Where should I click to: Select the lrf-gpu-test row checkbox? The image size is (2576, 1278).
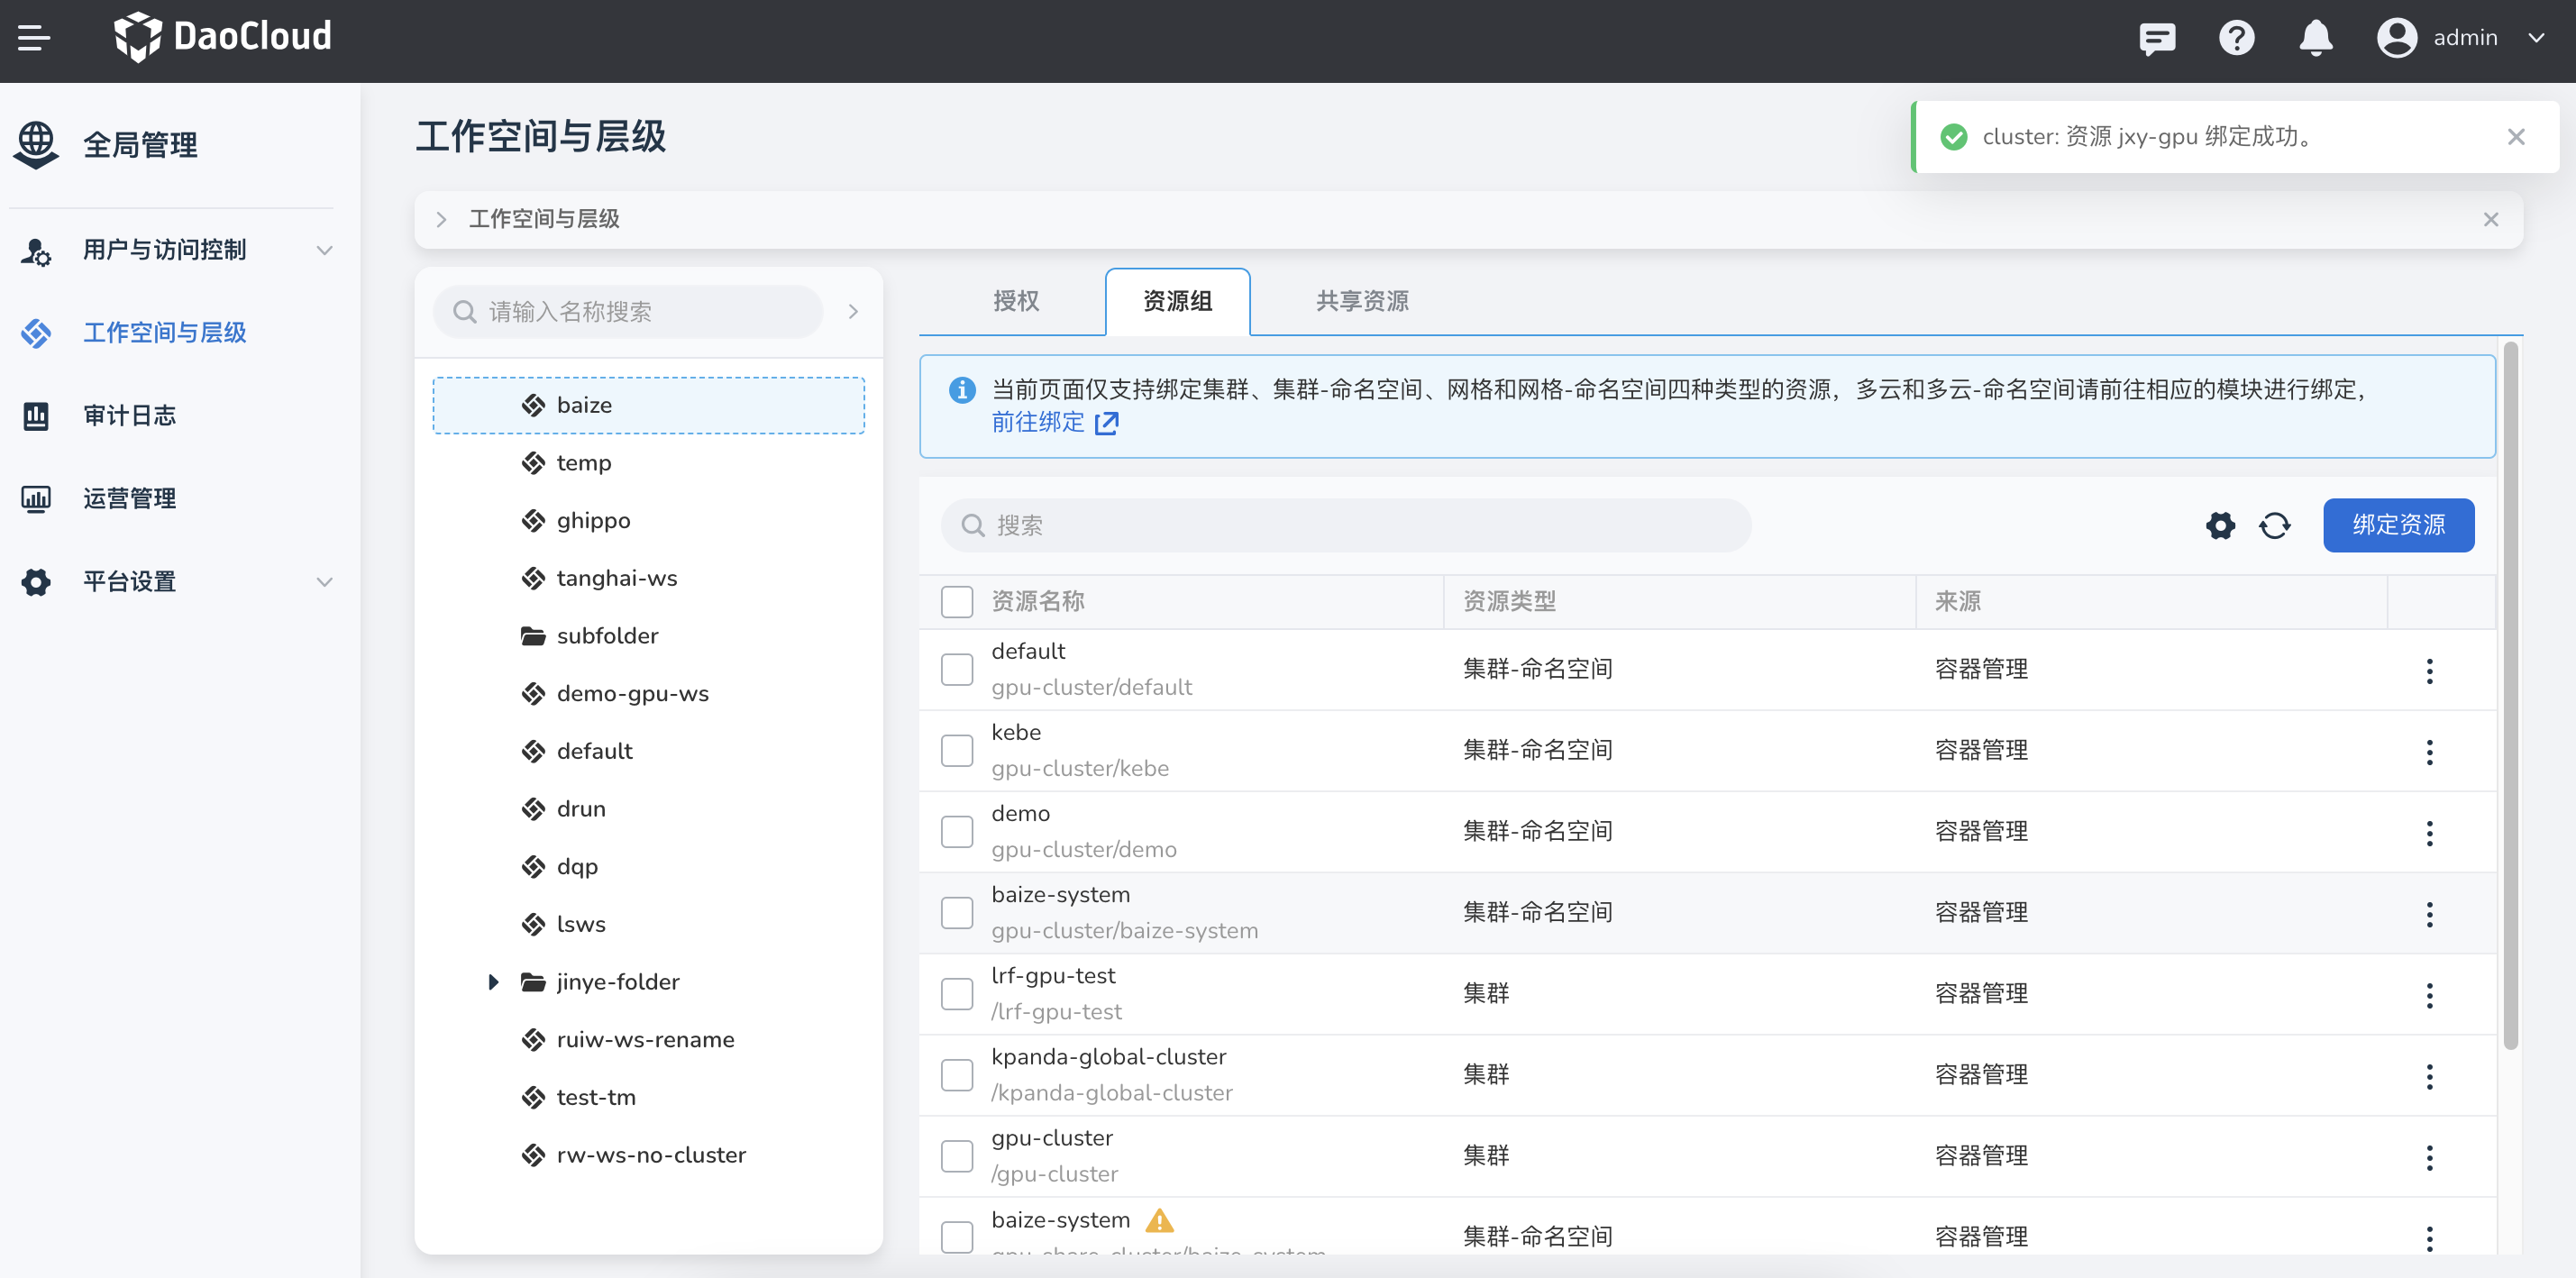click(956, 993)
